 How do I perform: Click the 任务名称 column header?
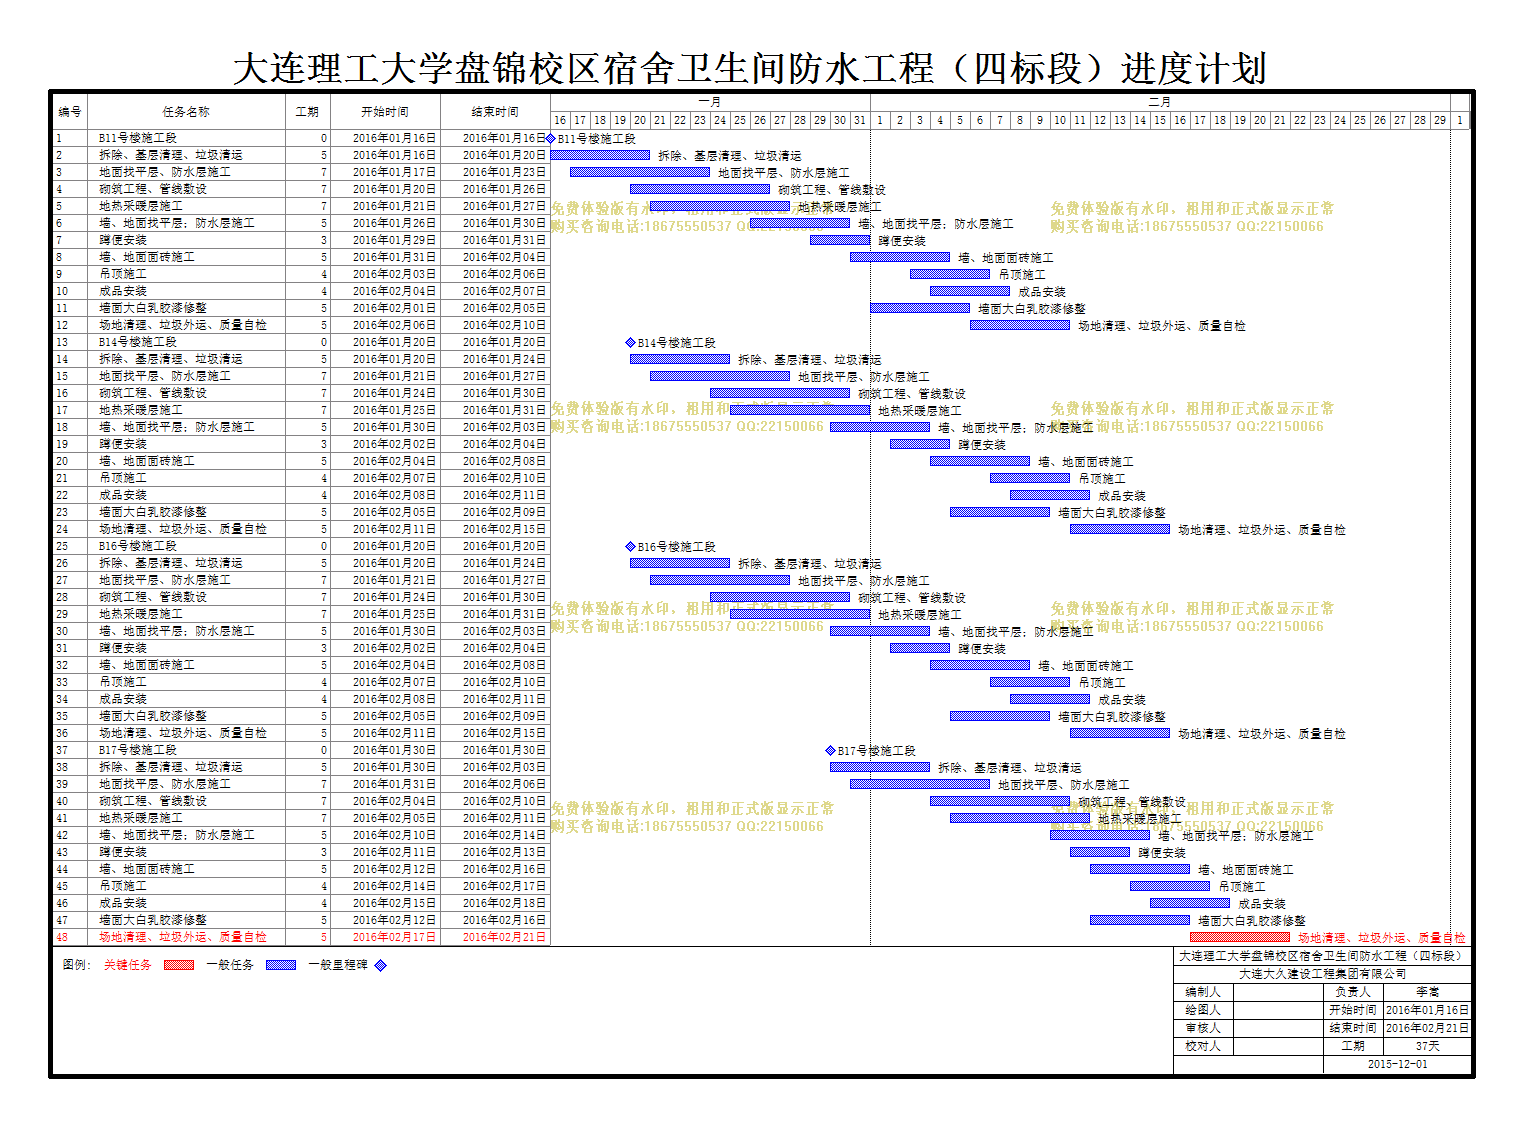(x=186, y=111)
